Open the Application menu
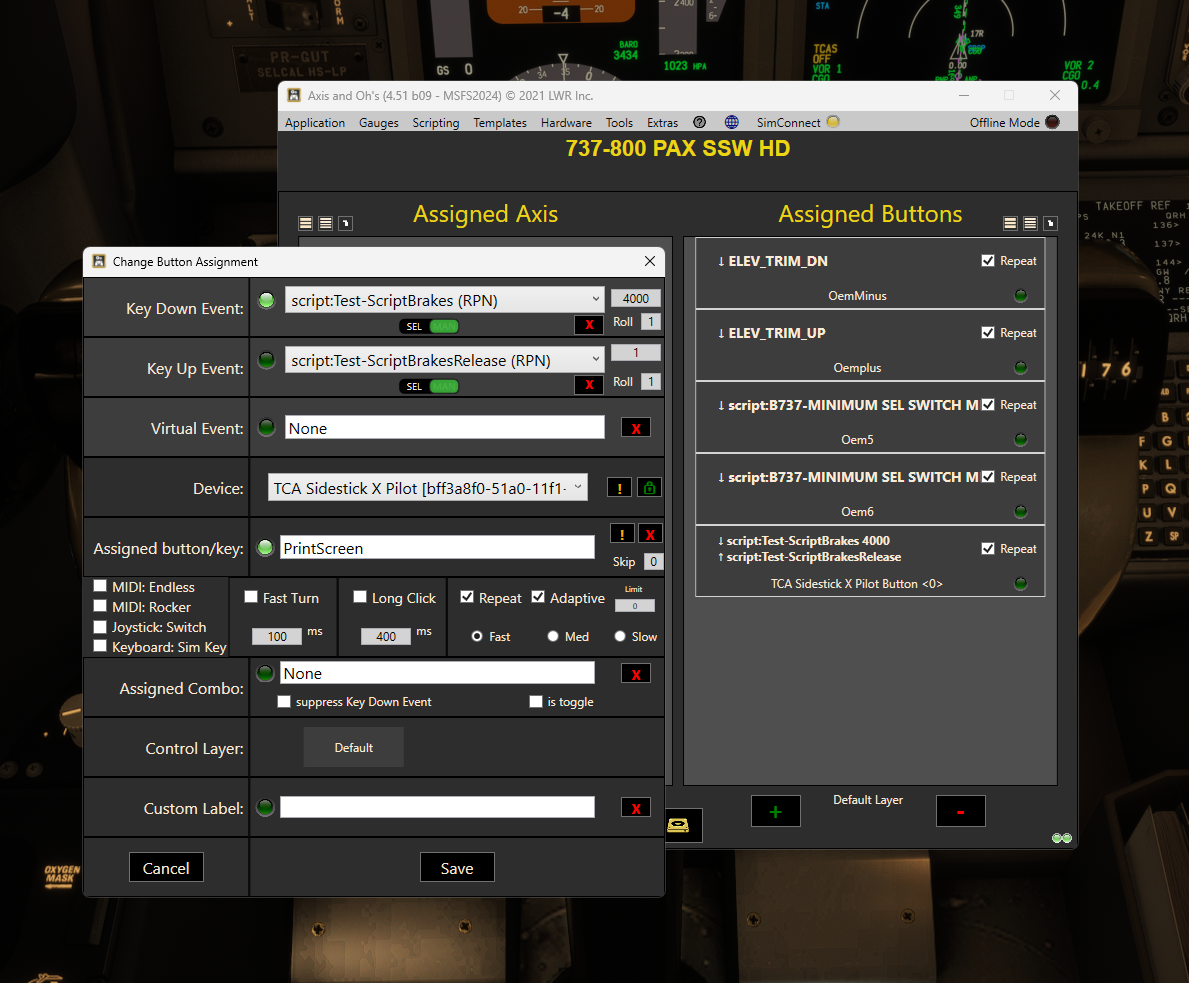Image resolution: width=1189 pixels, height=983 pixels. pos(315,122)
